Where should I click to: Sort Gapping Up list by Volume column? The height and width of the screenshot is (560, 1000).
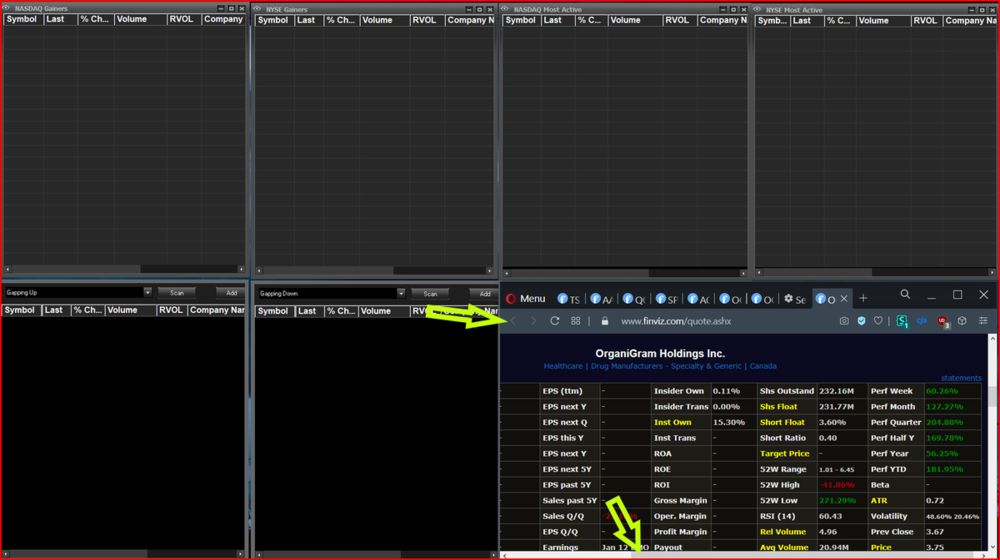pyautogui.click(x=131, y=310)
